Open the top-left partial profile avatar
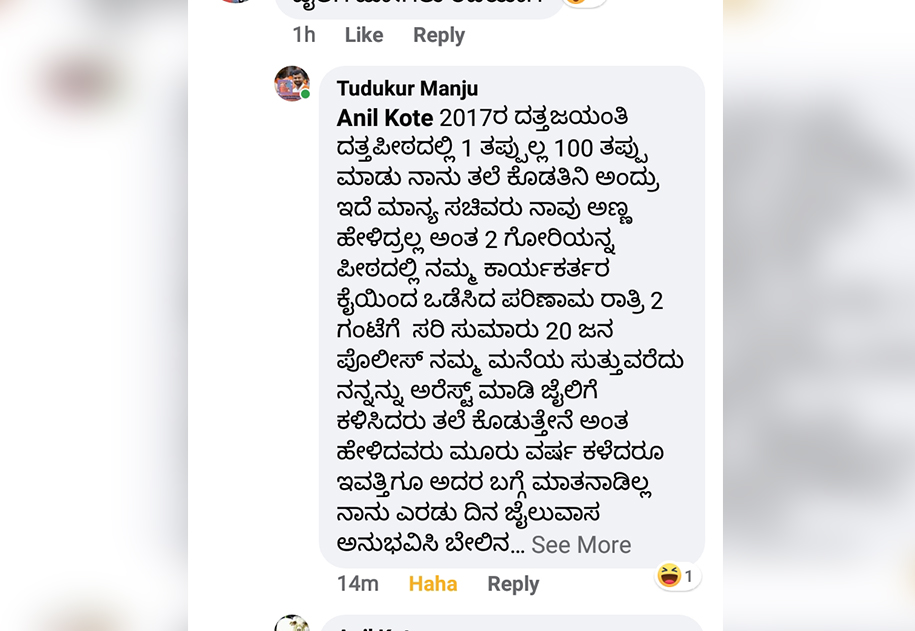Screen dimensions: 915x631 click(x=235, y=2)
